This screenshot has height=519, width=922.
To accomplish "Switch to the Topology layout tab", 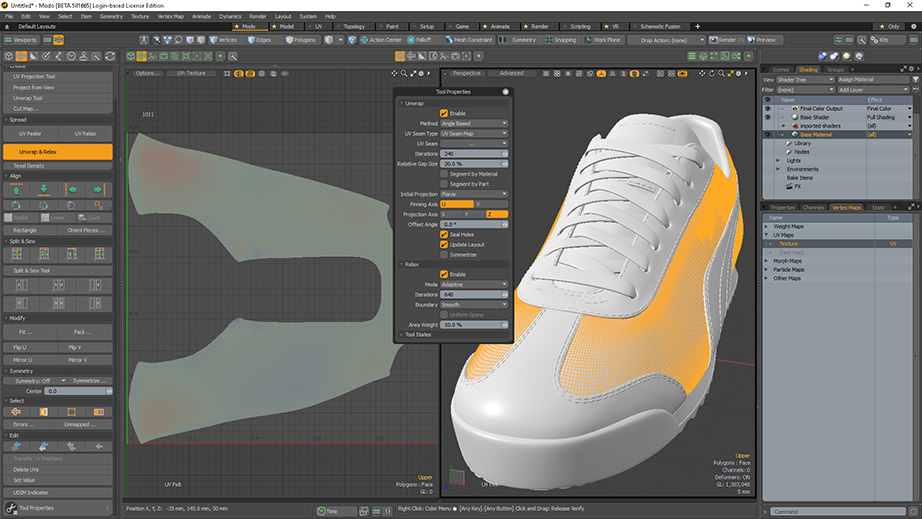I will coord(354,26).
